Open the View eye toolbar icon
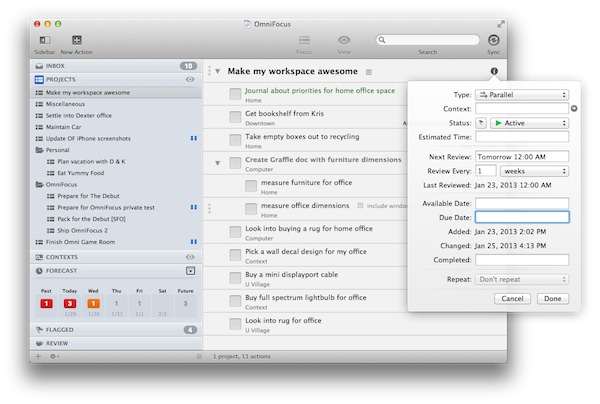The height and width of the screenshot is (404, 600). 344,40
